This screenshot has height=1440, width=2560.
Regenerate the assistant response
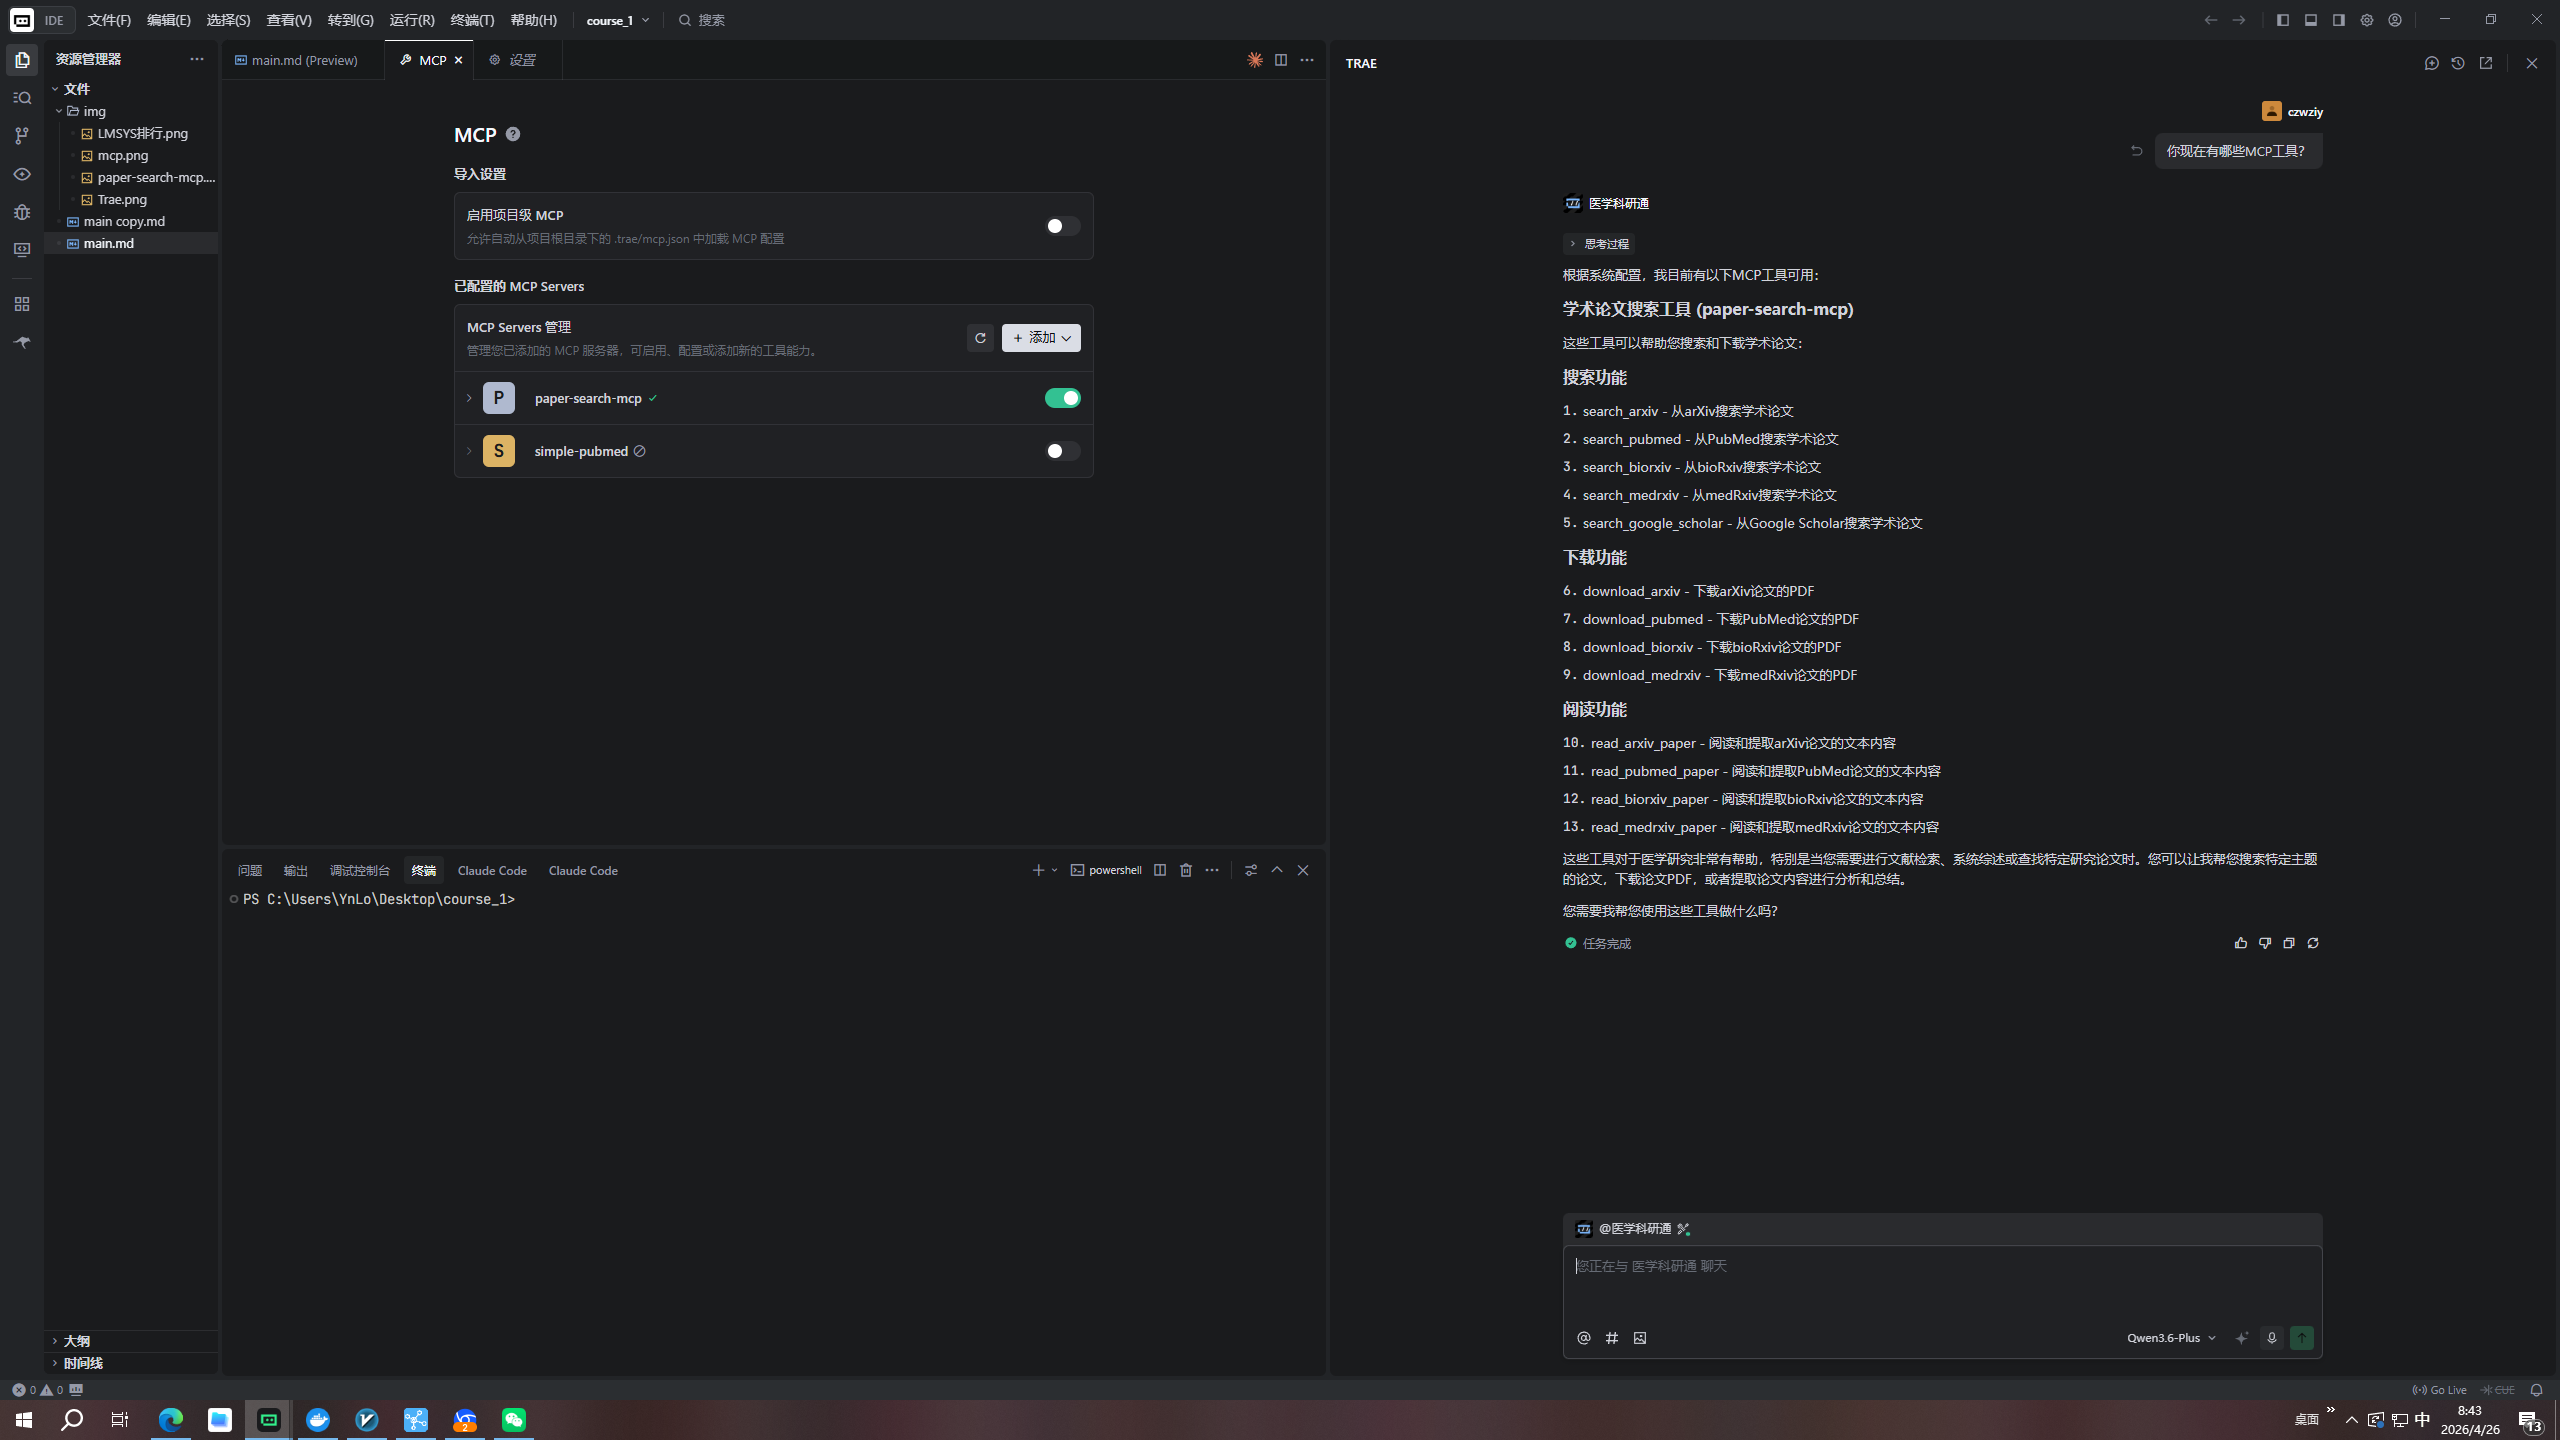coord(2313,943)
